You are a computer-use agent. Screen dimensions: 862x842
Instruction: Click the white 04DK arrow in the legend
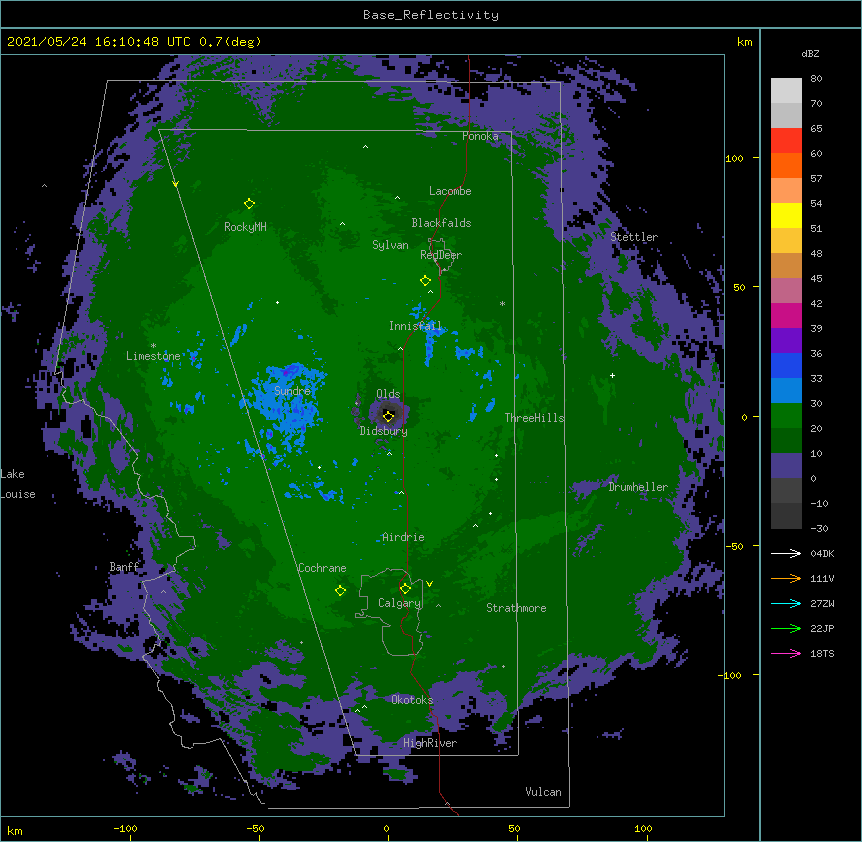(786, 553)
